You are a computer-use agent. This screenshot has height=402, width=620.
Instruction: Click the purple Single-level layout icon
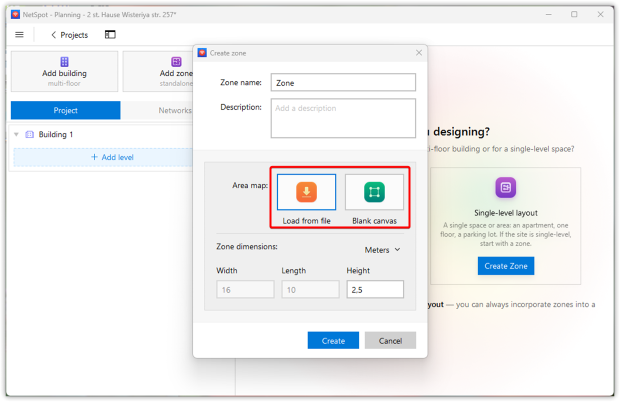pyautogui.click(x=506, y=187)
